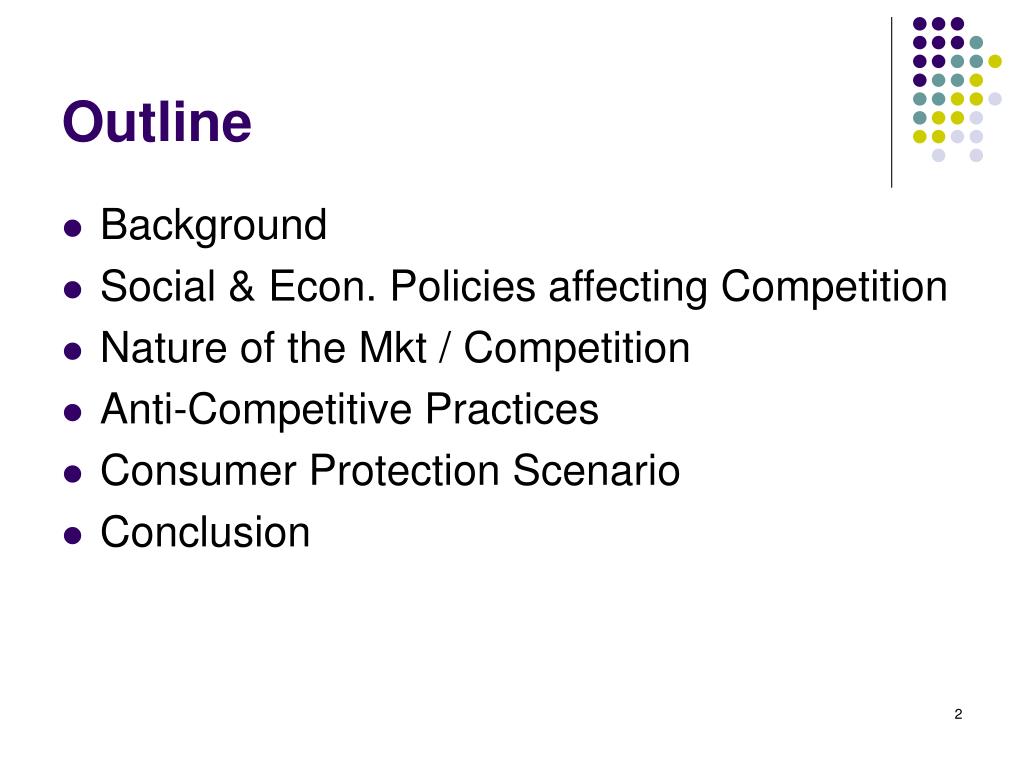Click the slide number 2
This screenshot has width=1024, height=768.
(958, 714)
